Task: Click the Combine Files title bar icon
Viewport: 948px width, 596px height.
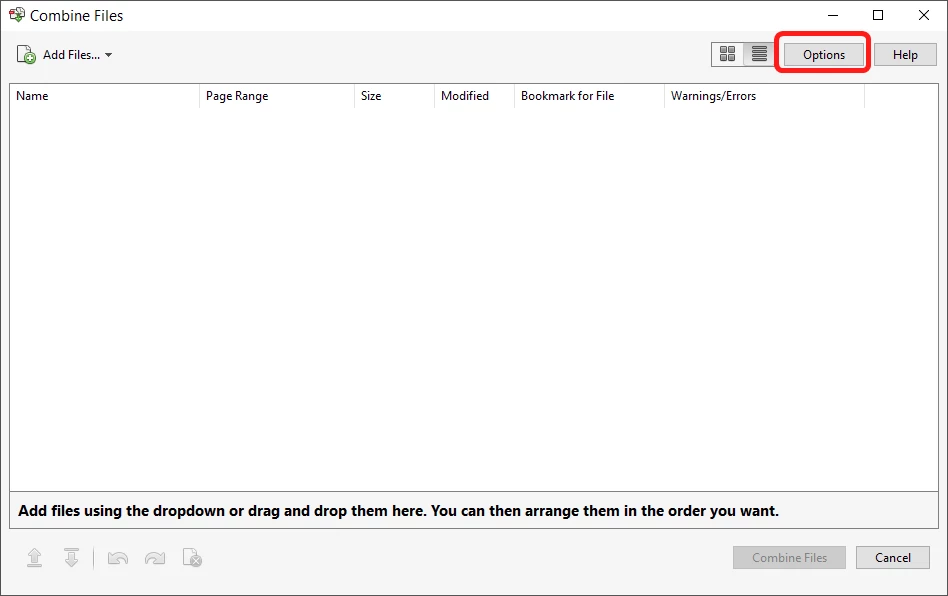Action: (17, 15)
